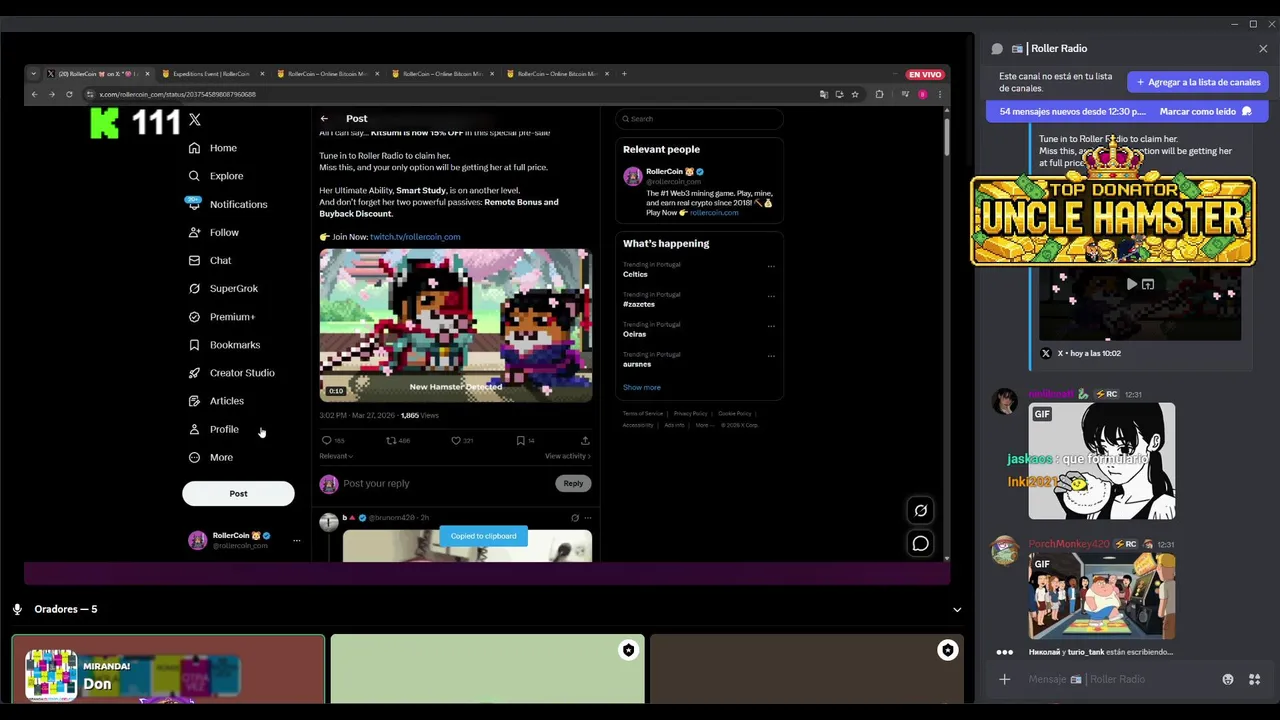Open a new browser tab
Image resolution: width=1280 pixels, height=720 pixels.
[x=624, y=73]
